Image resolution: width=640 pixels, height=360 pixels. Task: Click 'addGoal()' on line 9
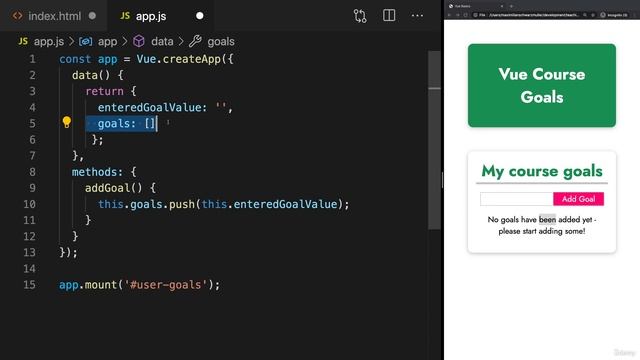[x=113, y=188]
